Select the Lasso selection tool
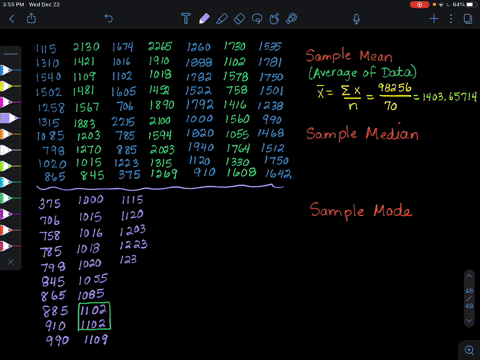Screen dimensions: 480x360 [x=257, y=19]
